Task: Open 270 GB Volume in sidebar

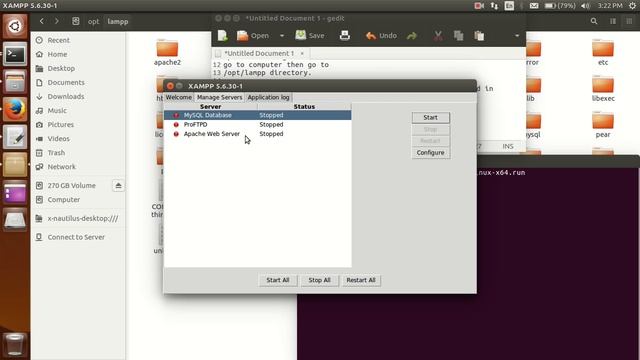Action: point(71,186)
